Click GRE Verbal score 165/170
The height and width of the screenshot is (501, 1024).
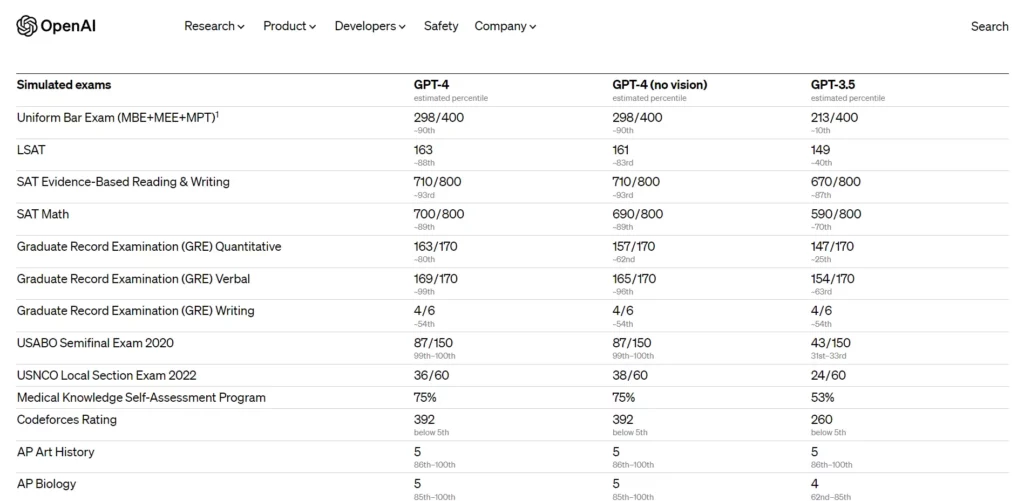point(634,279)
